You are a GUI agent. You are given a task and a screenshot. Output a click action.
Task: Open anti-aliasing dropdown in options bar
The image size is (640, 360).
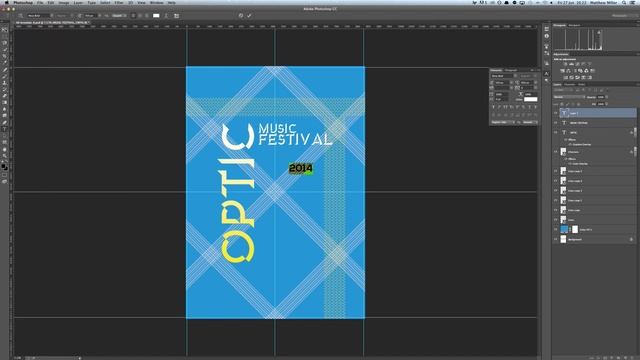click(x=119, y=16)
